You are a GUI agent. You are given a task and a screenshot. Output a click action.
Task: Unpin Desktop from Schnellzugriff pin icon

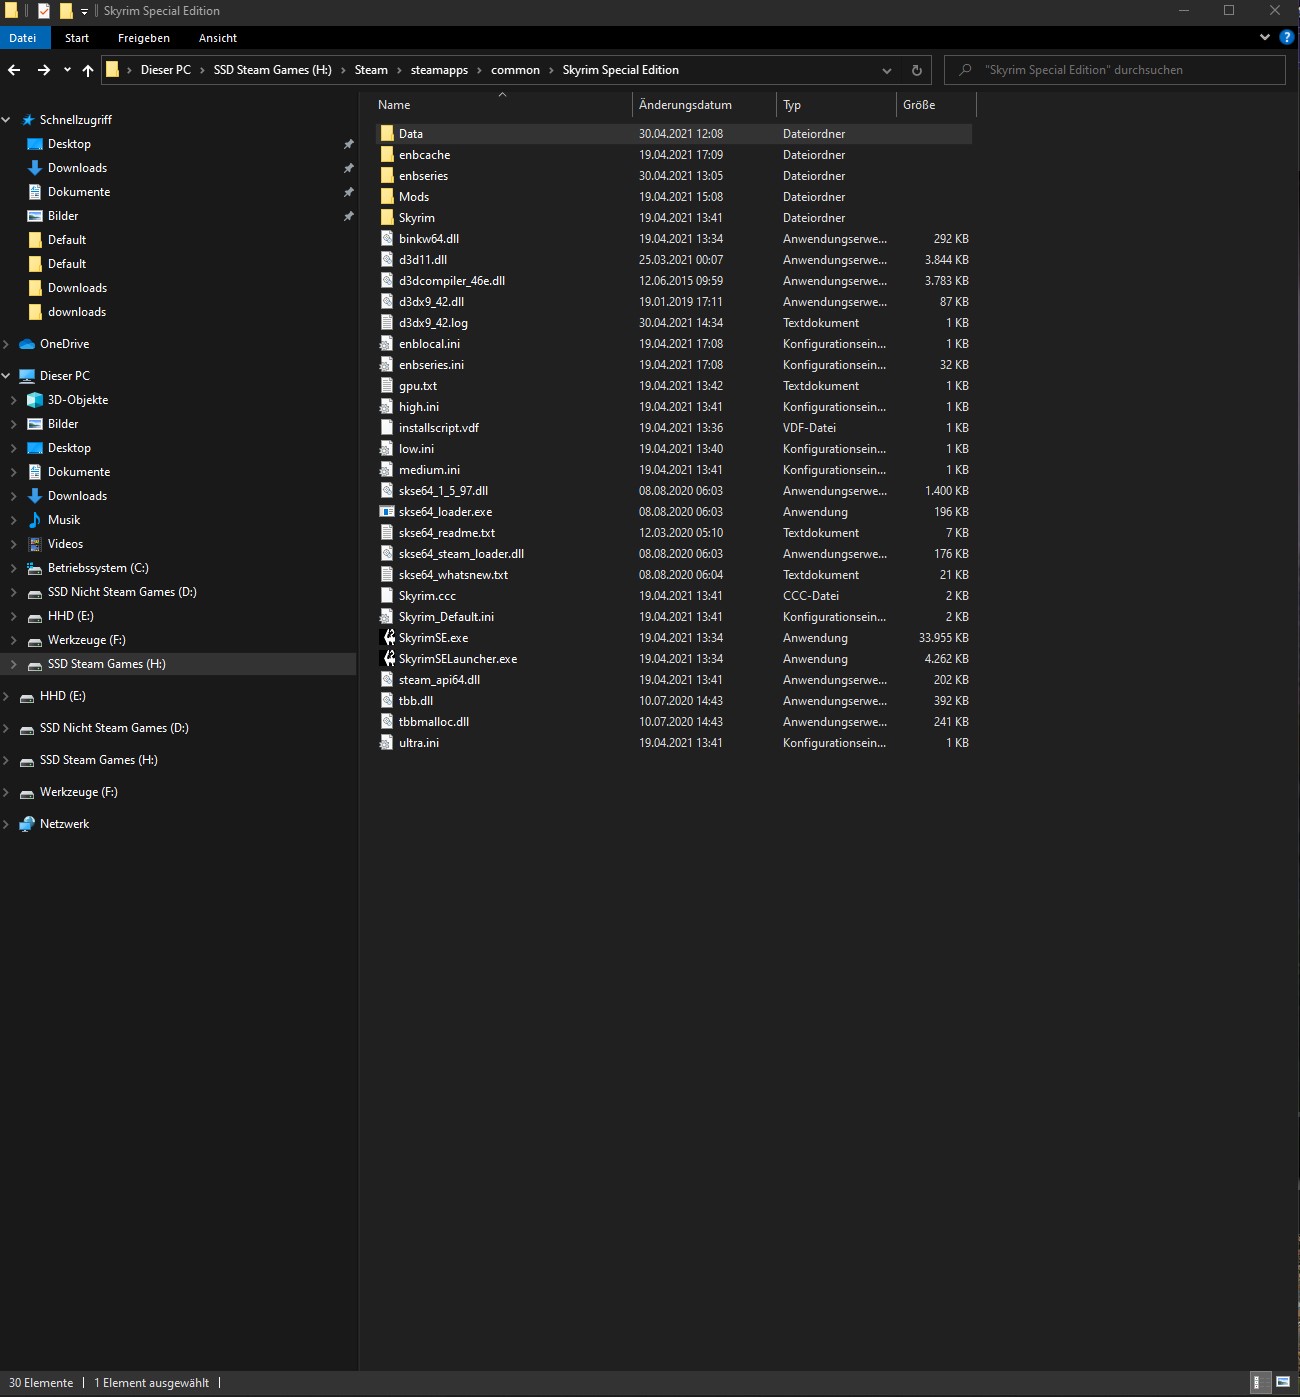(x=348, y=144)
